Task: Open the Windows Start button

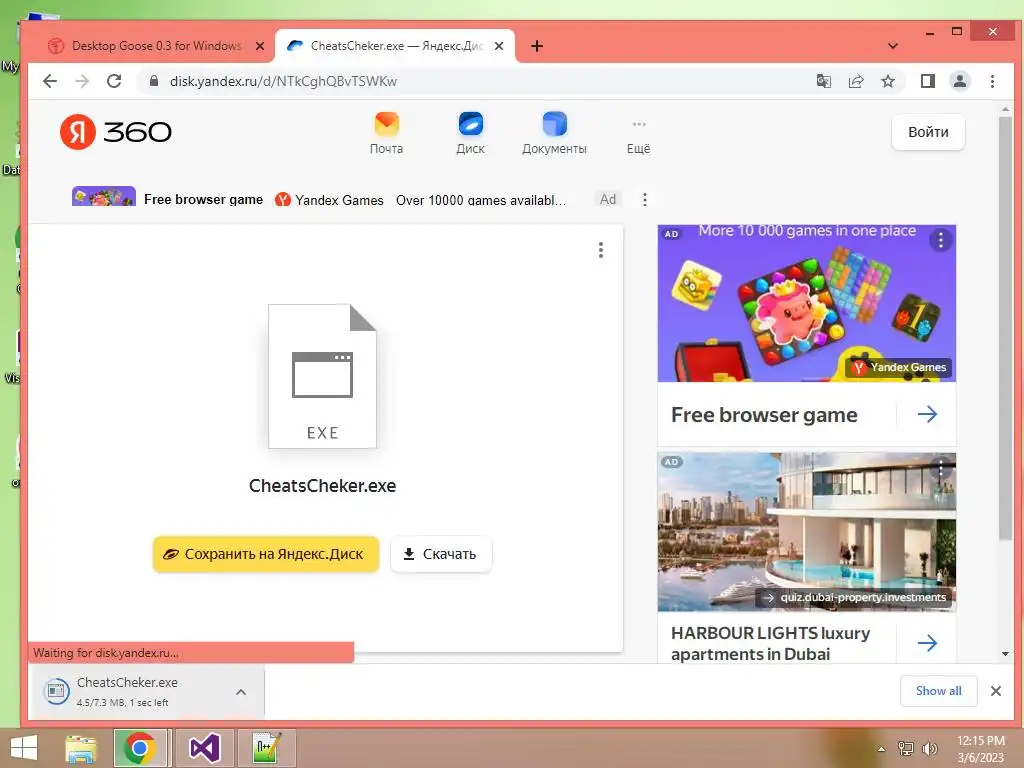Action: coord(24,748)
